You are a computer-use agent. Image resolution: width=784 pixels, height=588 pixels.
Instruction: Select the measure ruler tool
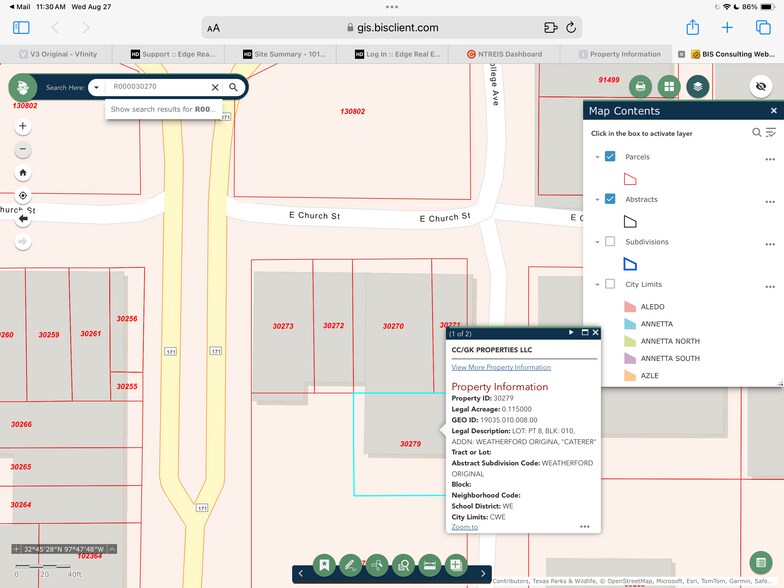(429, 566)
